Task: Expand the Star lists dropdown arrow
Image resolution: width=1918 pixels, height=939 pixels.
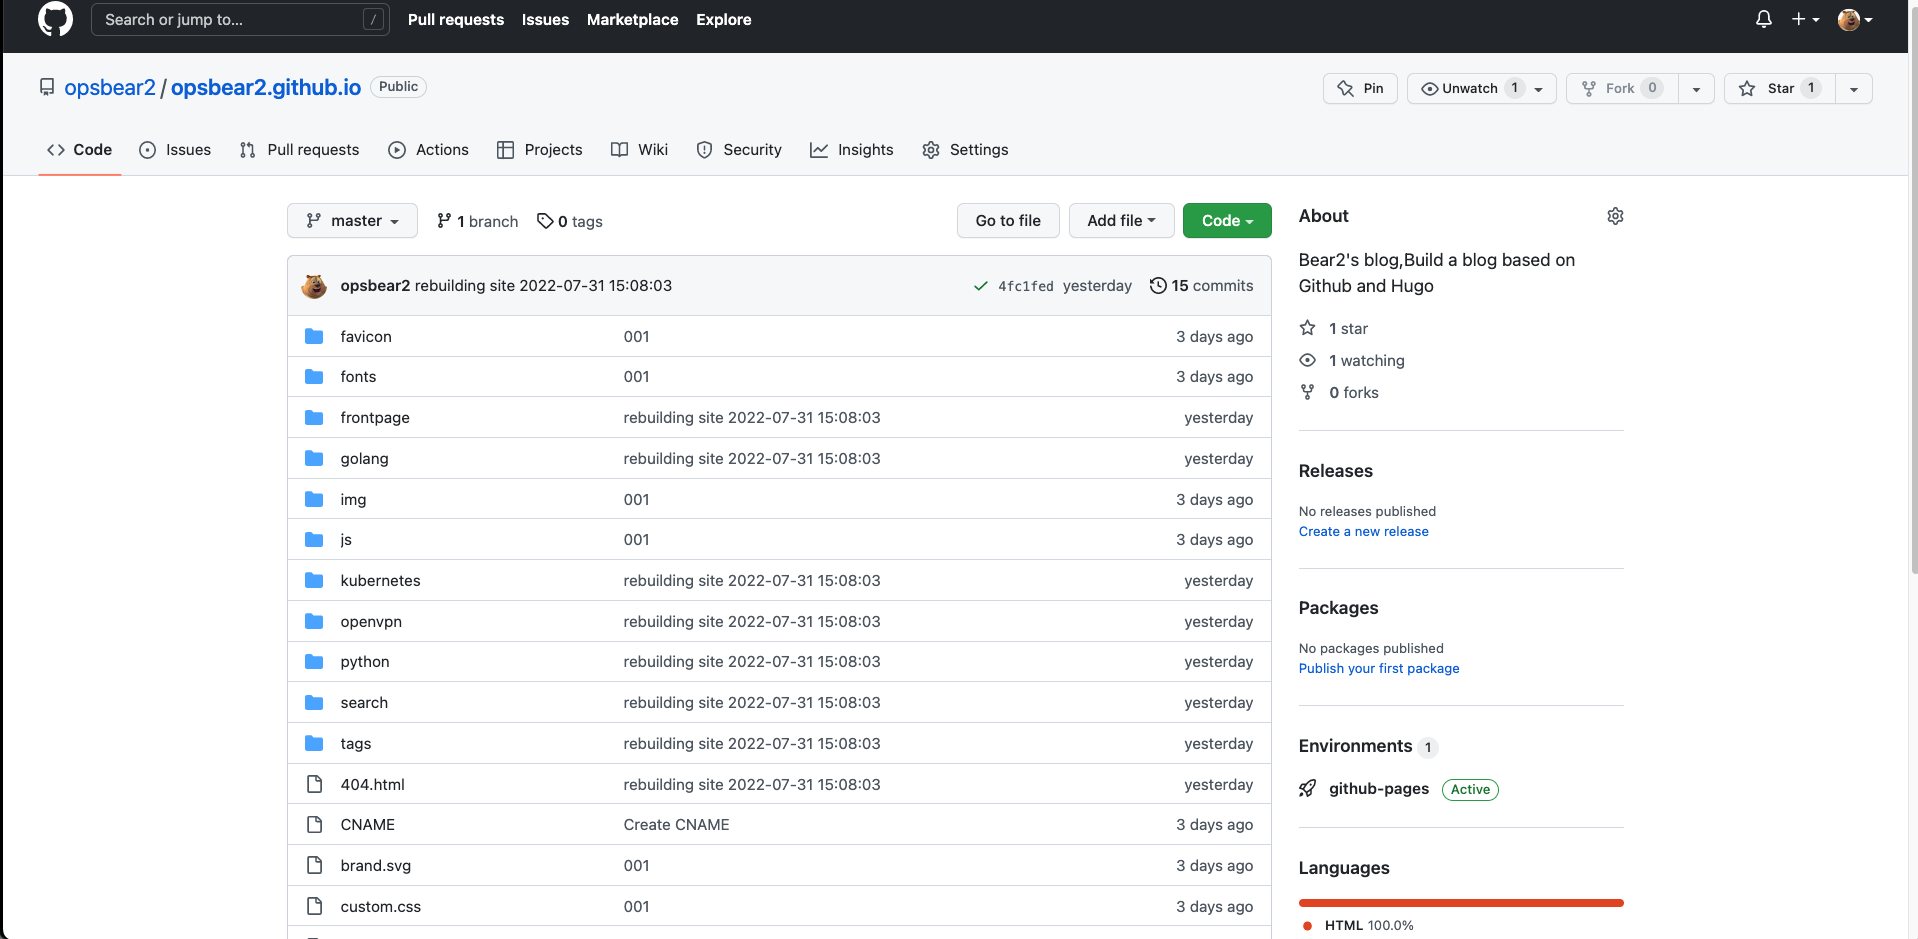Action: [1854, 88]
